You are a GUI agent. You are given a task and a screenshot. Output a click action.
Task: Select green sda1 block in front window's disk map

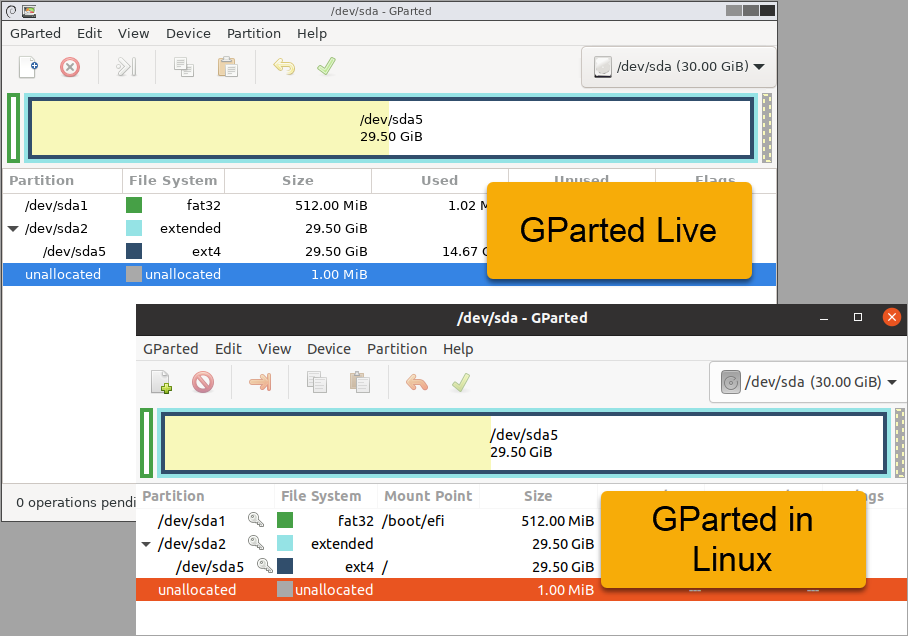147,443
